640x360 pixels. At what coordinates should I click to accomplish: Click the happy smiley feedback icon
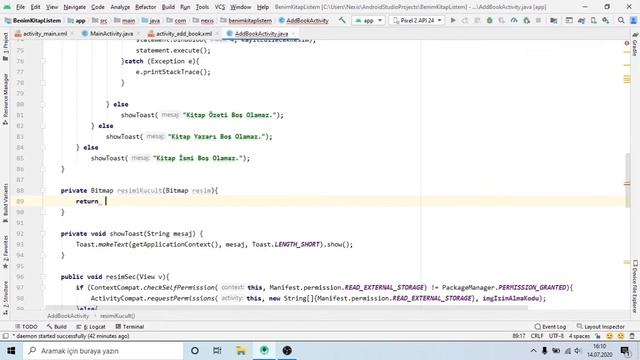click(x=609, y=336)
